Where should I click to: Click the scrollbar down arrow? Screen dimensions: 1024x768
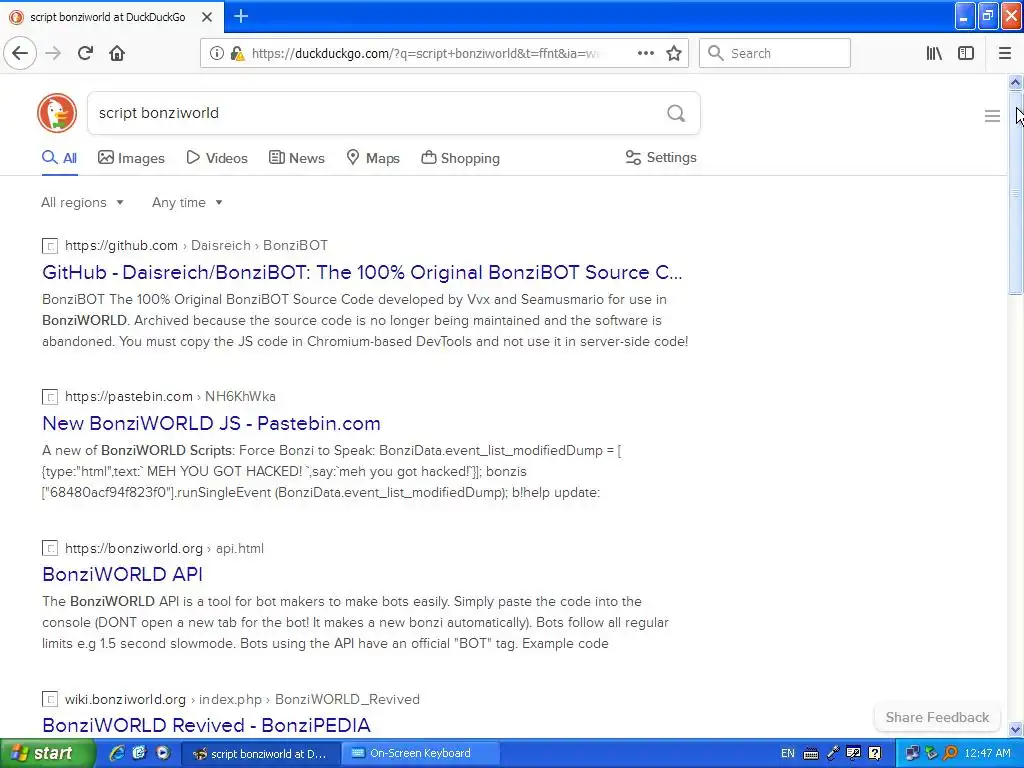(x=1015, y=729)
